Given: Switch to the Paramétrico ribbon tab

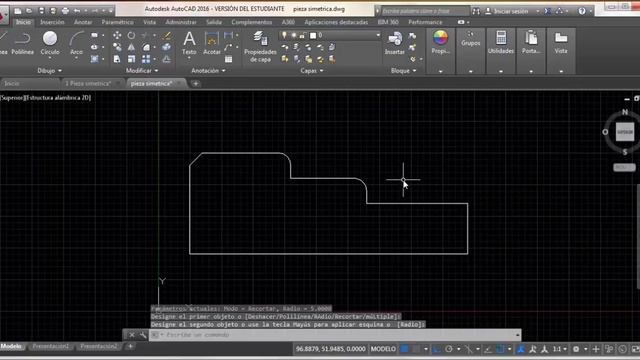Looking at the screenshot, I should (x=118, y=22).
